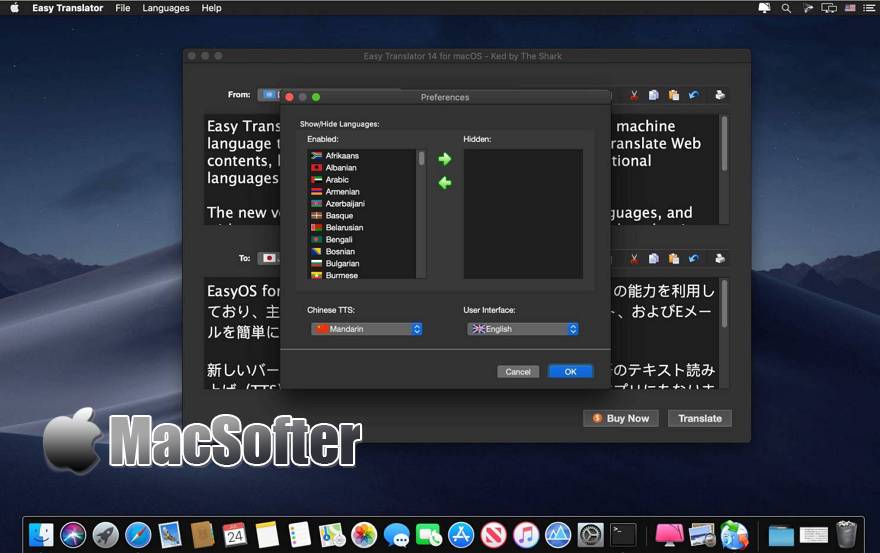Select Bengali in the Enabled list
Screen dimensions: 880x553
pyautogui.click(x=363, y=239)
